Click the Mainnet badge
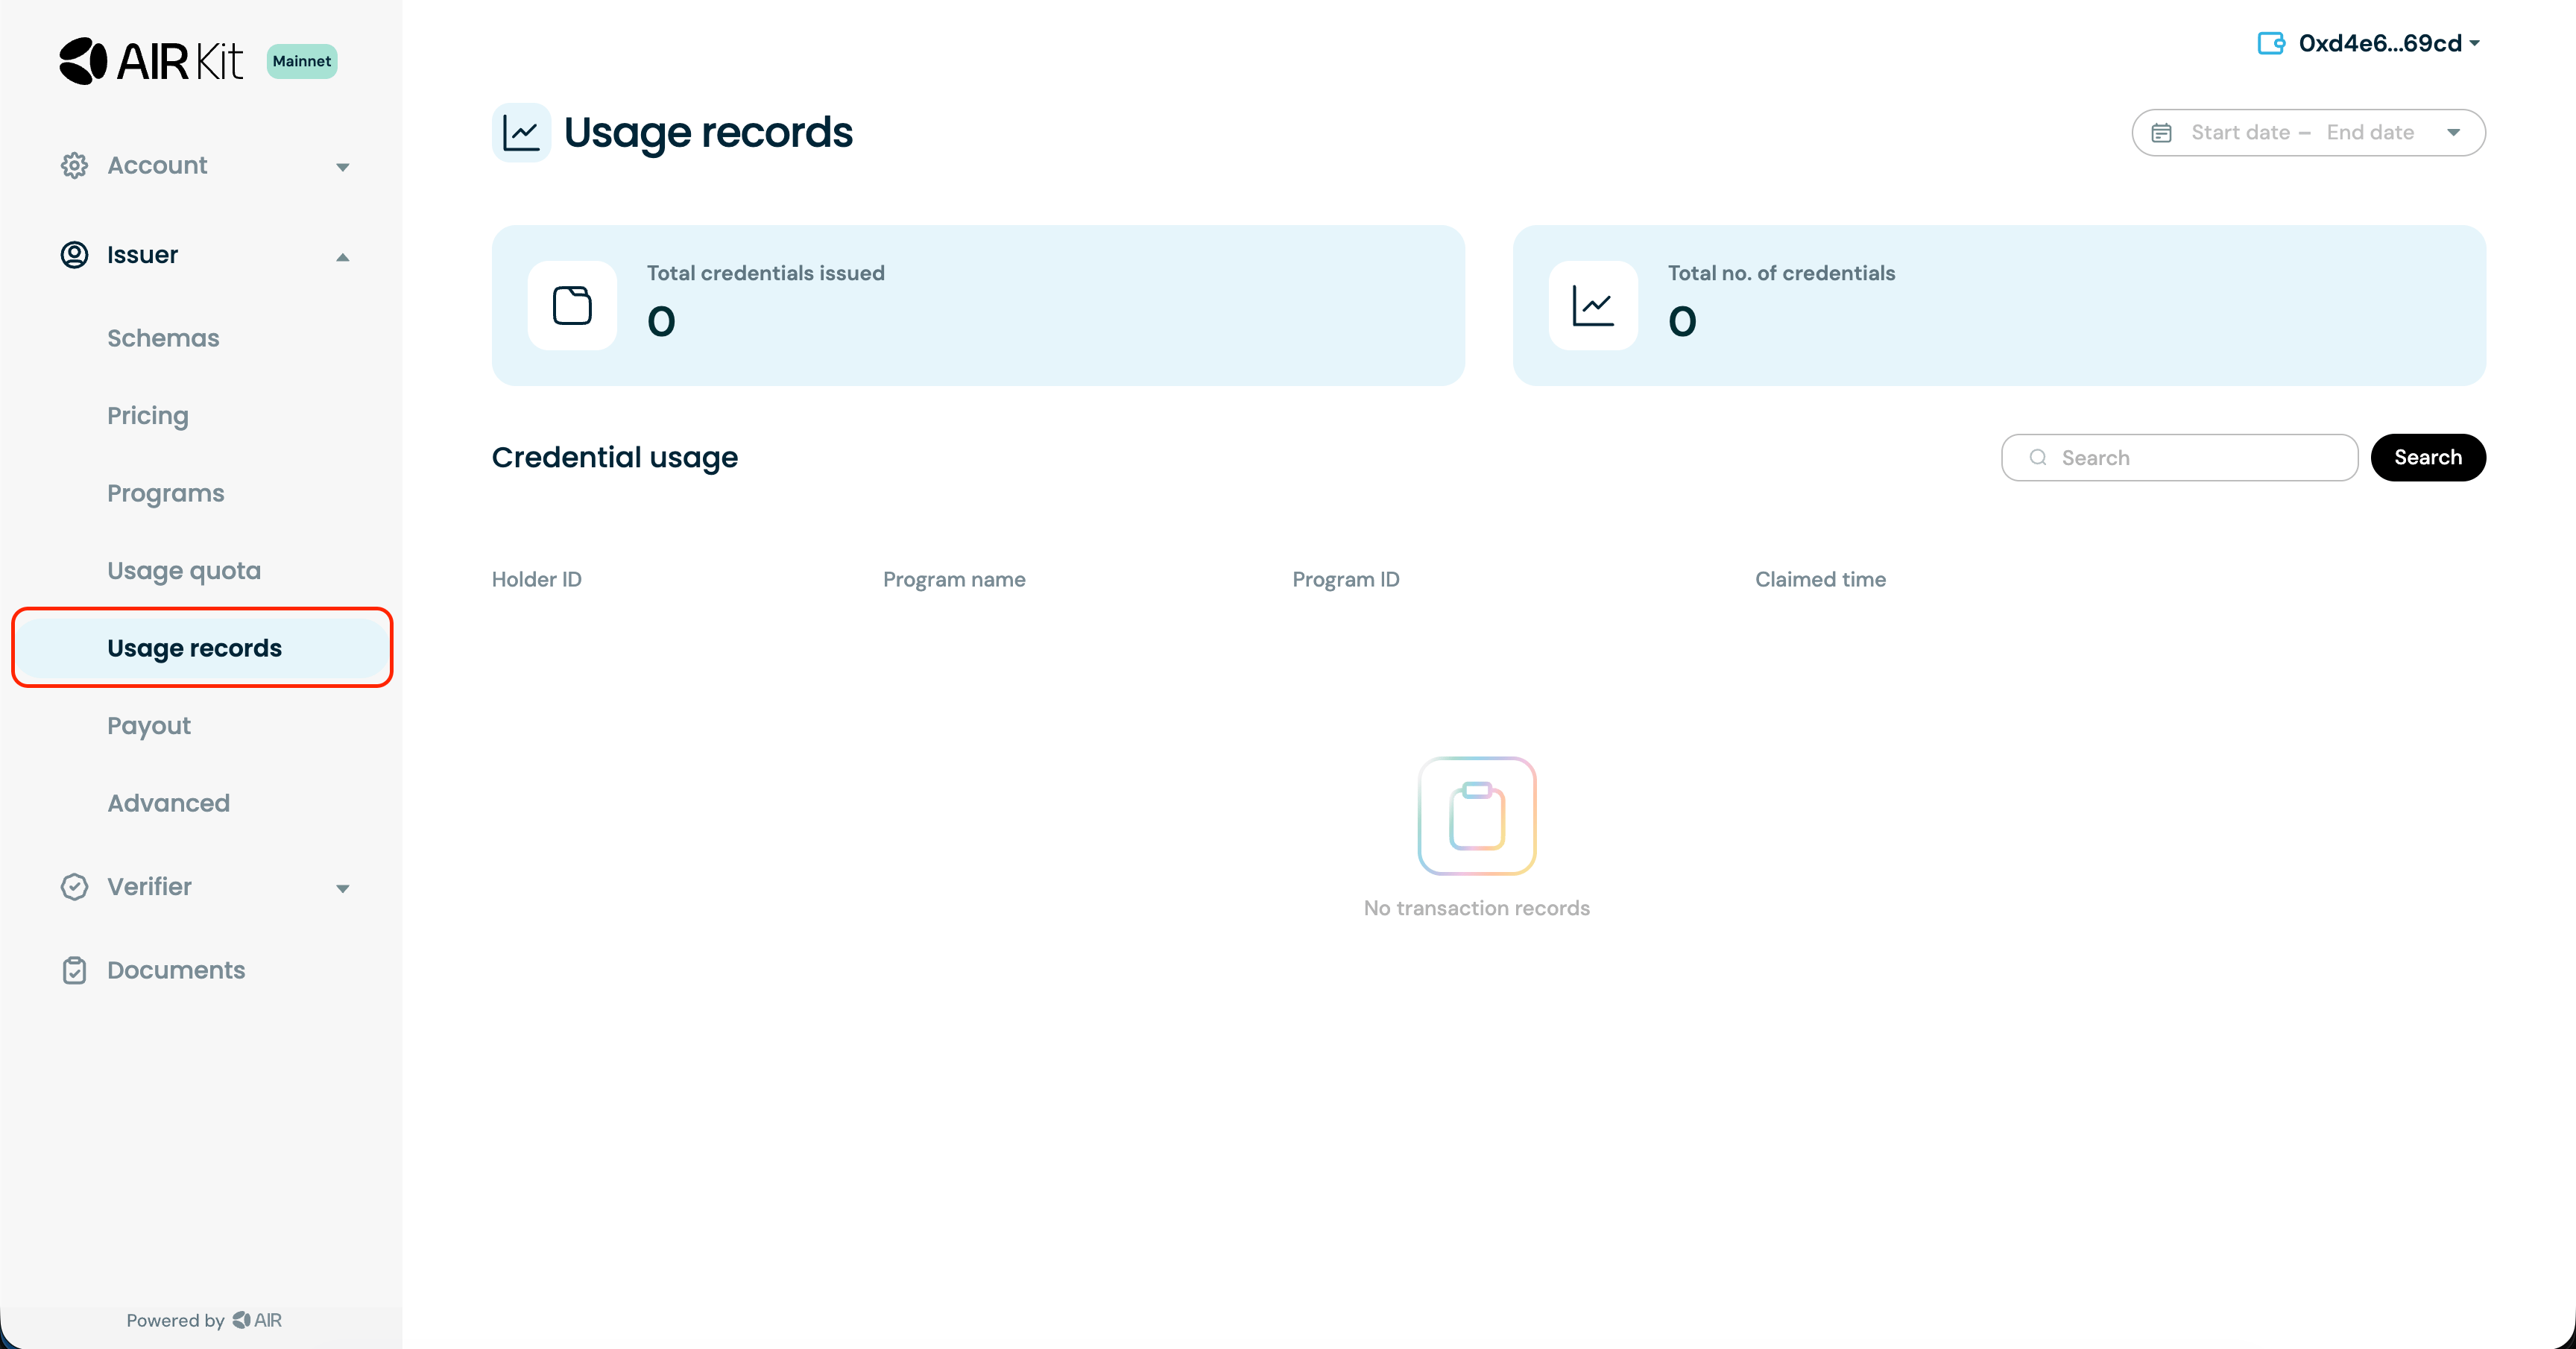 (302, 61)
